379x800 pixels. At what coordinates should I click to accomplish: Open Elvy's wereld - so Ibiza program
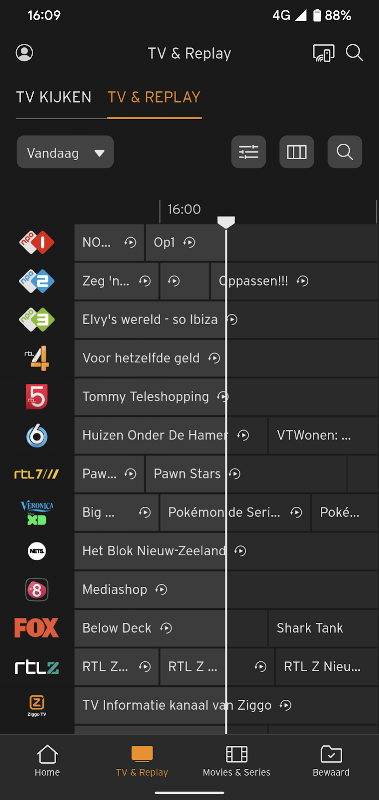coord(226,320)
